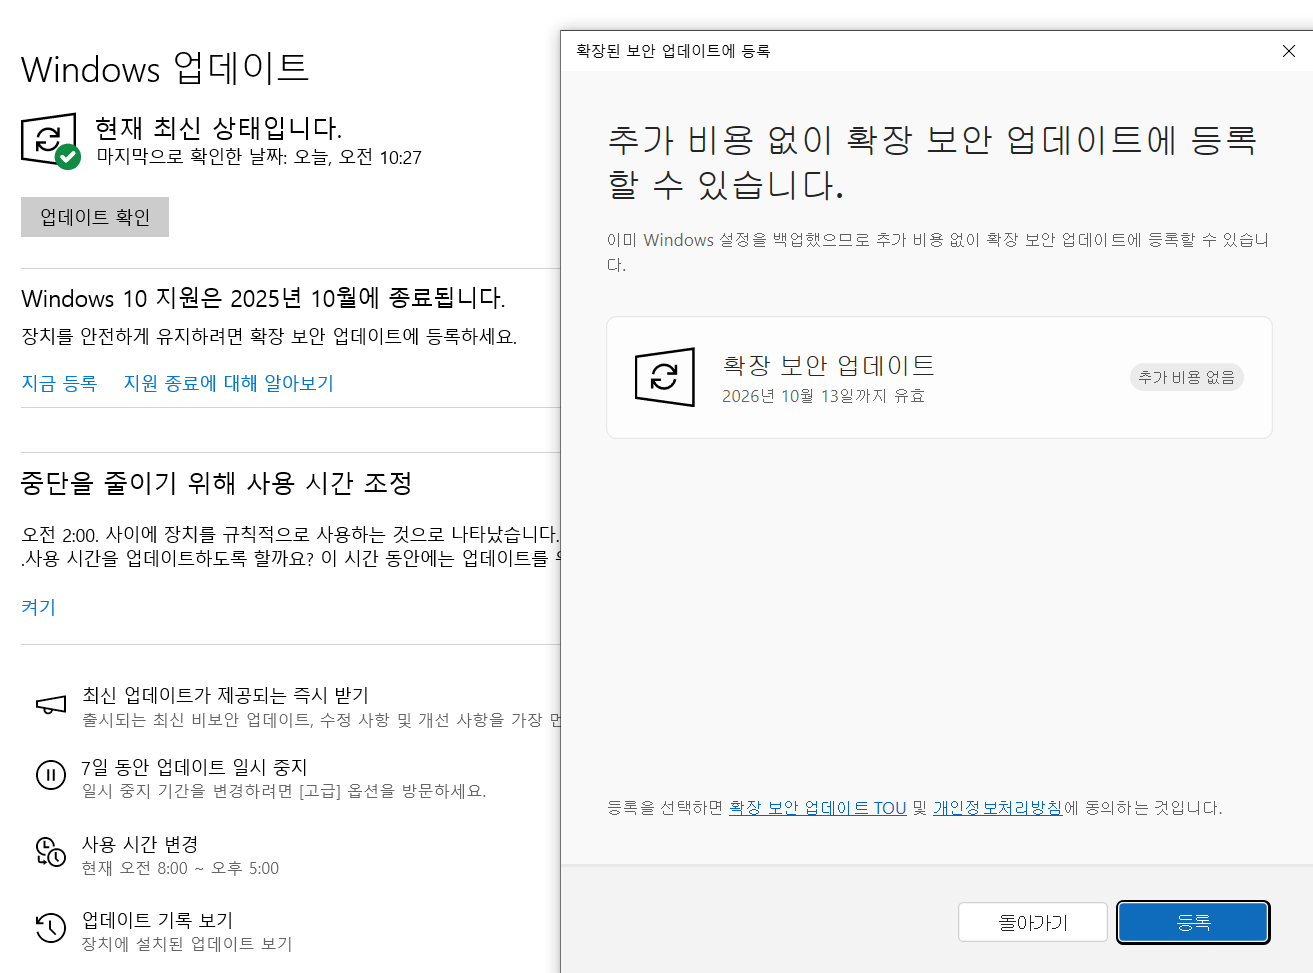The width and height of the screenshot is (1313, 973).
Task: Open 지원 종료에 대해 알아보기 link
Action: 229,383
